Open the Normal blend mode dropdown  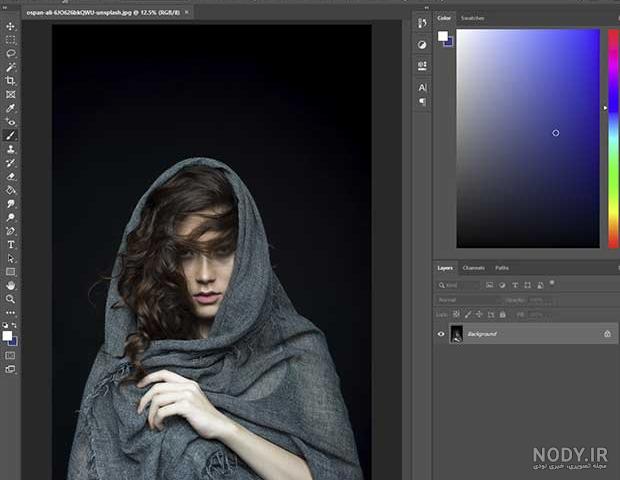pos(467,300)
